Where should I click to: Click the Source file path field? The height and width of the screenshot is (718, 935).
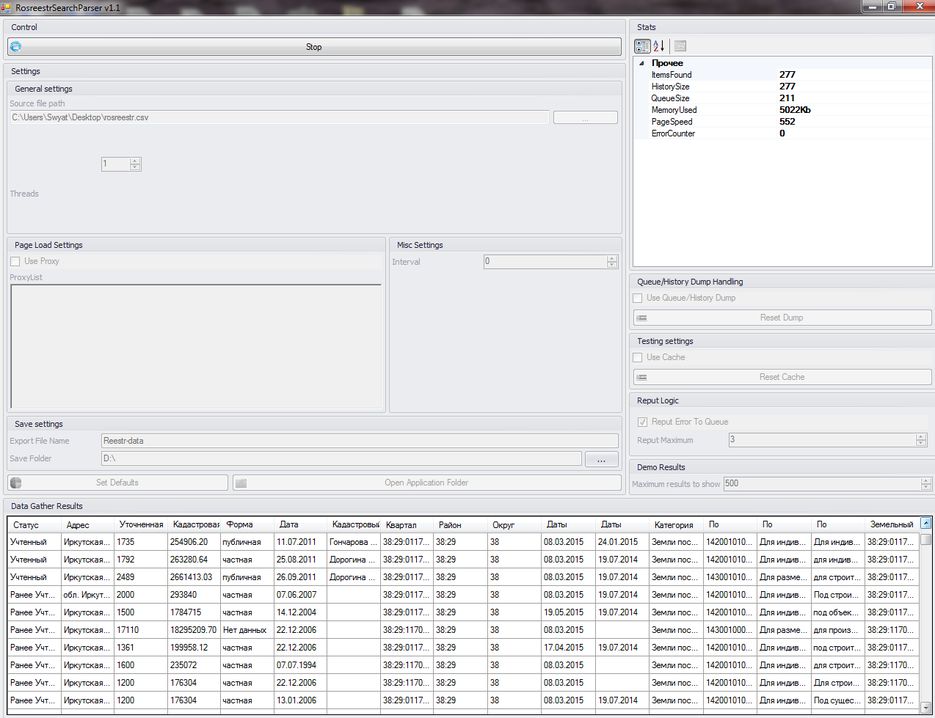click(279, 117)
